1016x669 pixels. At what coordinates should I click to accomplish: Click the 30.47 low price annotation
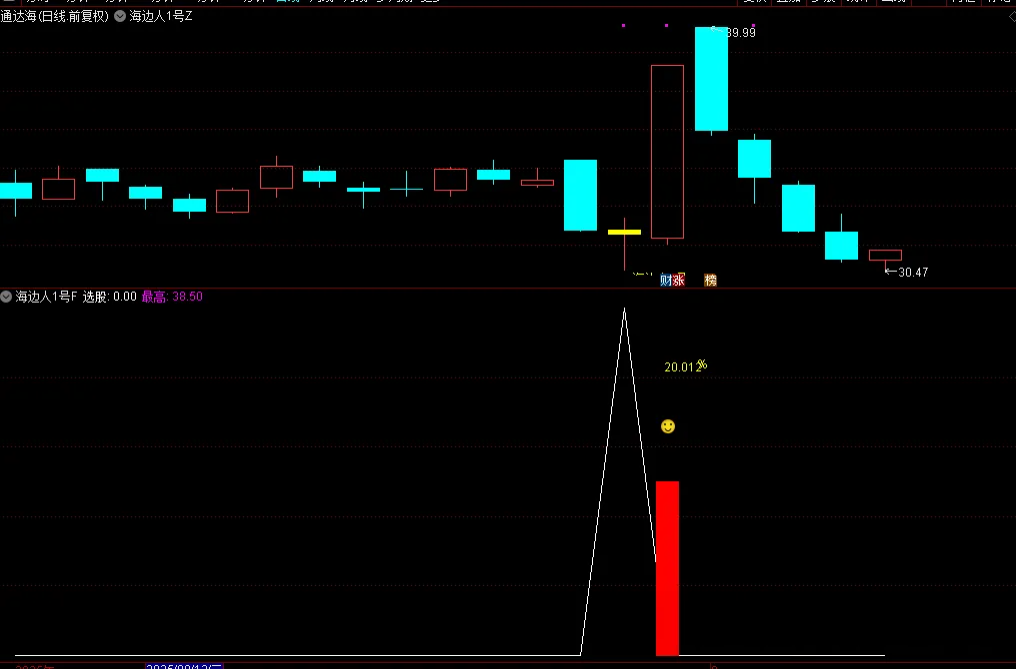pyautogui.click(x=912, y=272)
